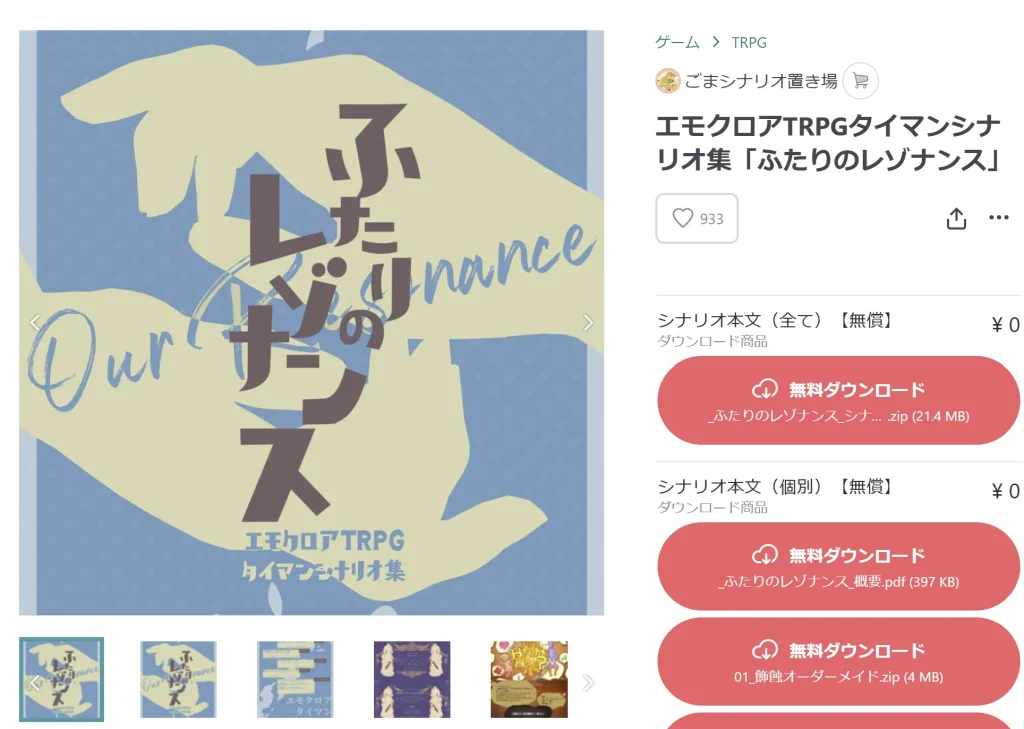Show next image with the main image right arrow

(x=588, y=322)
